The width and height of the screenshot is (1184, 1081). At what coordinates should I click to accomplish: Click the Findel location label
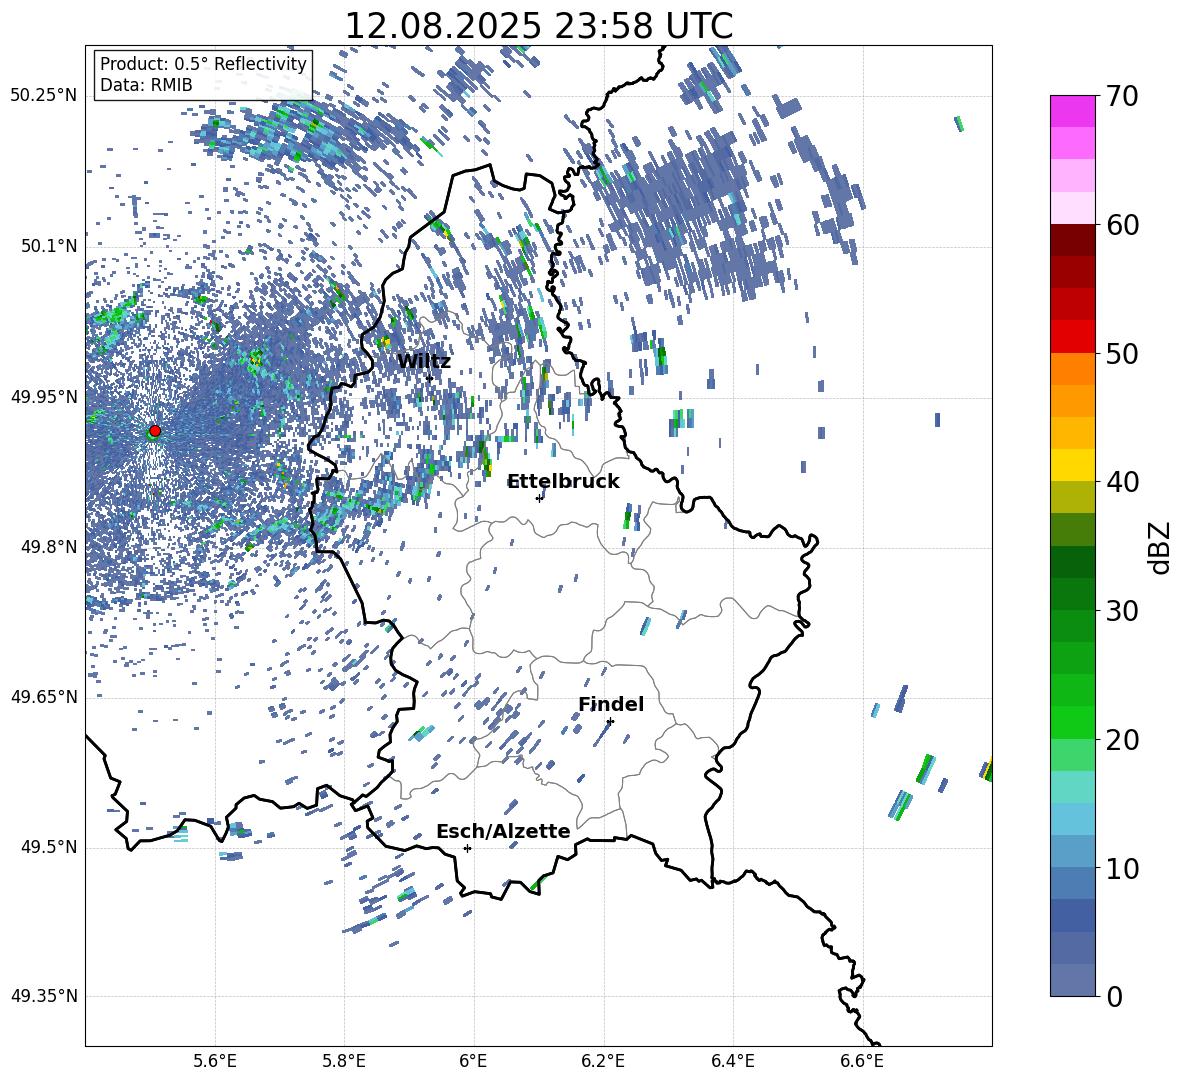[x=611, y=704]
